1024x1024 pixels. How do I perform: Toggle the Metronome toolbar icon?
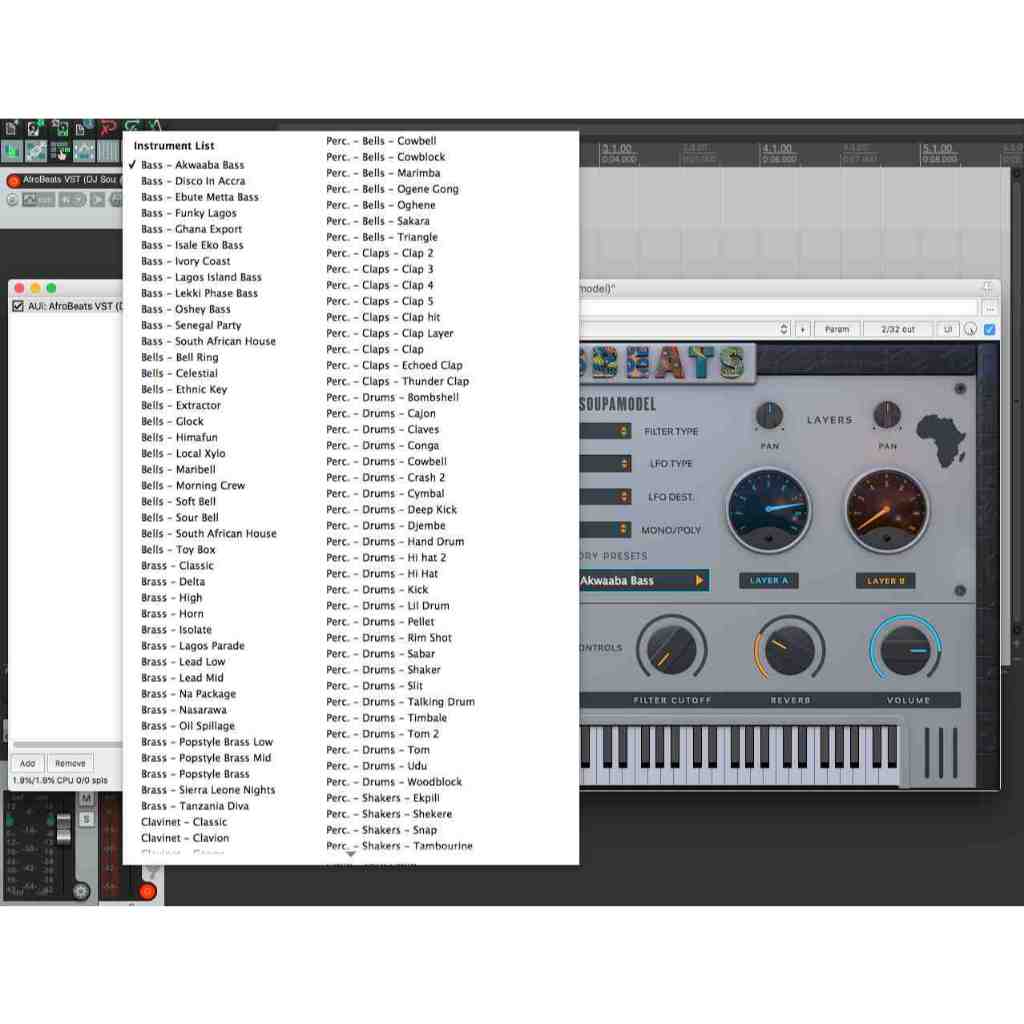tap(154, 126)
